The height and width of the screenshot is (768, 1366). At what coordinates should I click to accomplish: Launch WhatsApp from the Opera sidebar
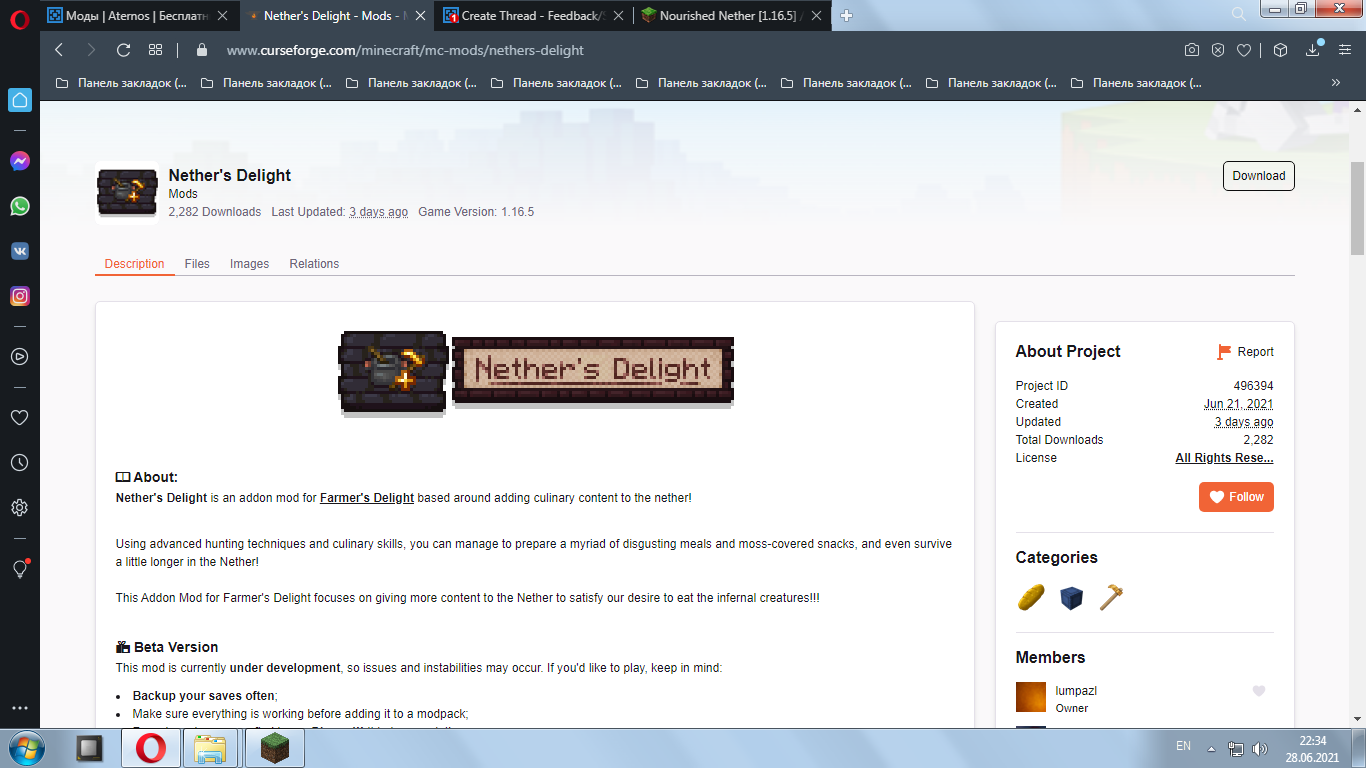(x=19, y=206)
